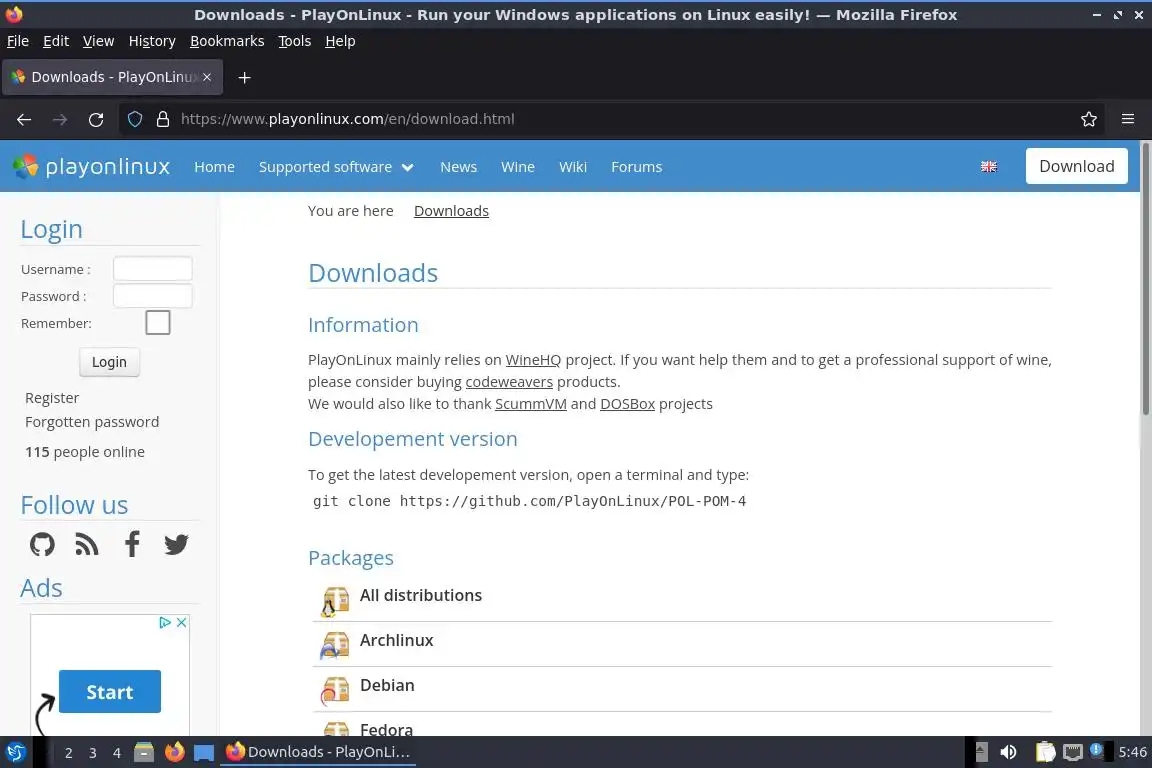
Task: Open the View menu
Action: tap(98, 41)
